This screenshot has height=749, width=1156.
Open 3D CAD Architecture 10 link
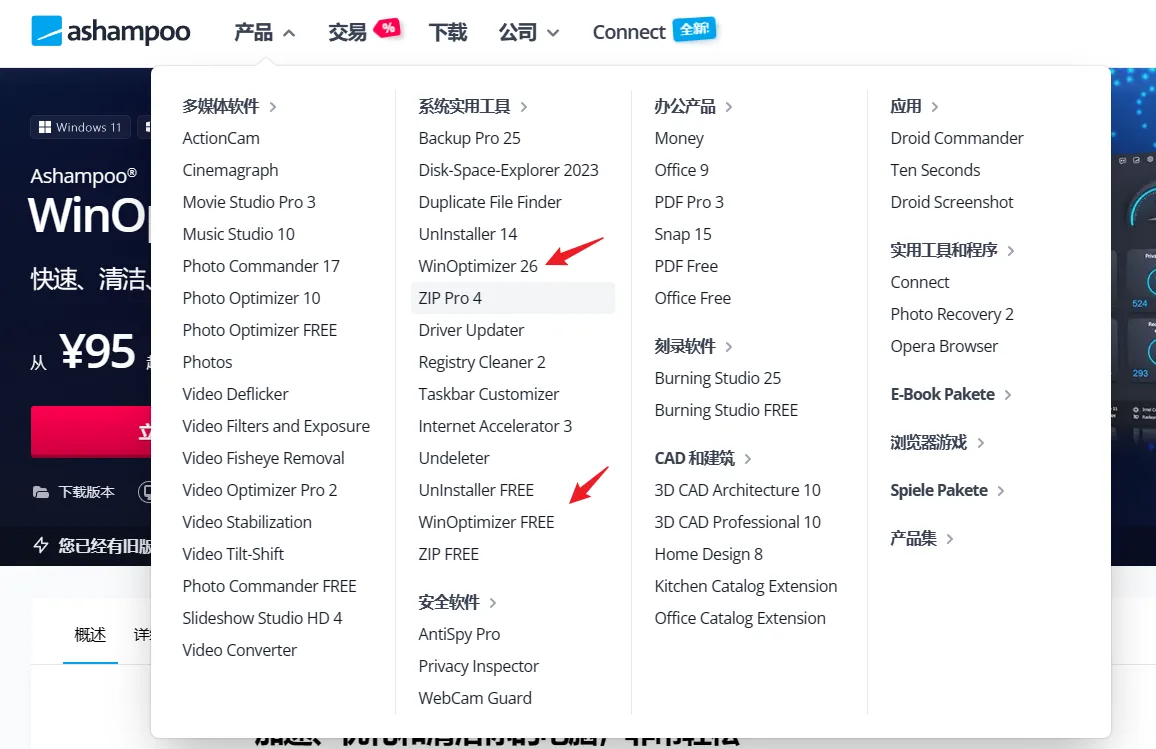click(x=737, y=490)
